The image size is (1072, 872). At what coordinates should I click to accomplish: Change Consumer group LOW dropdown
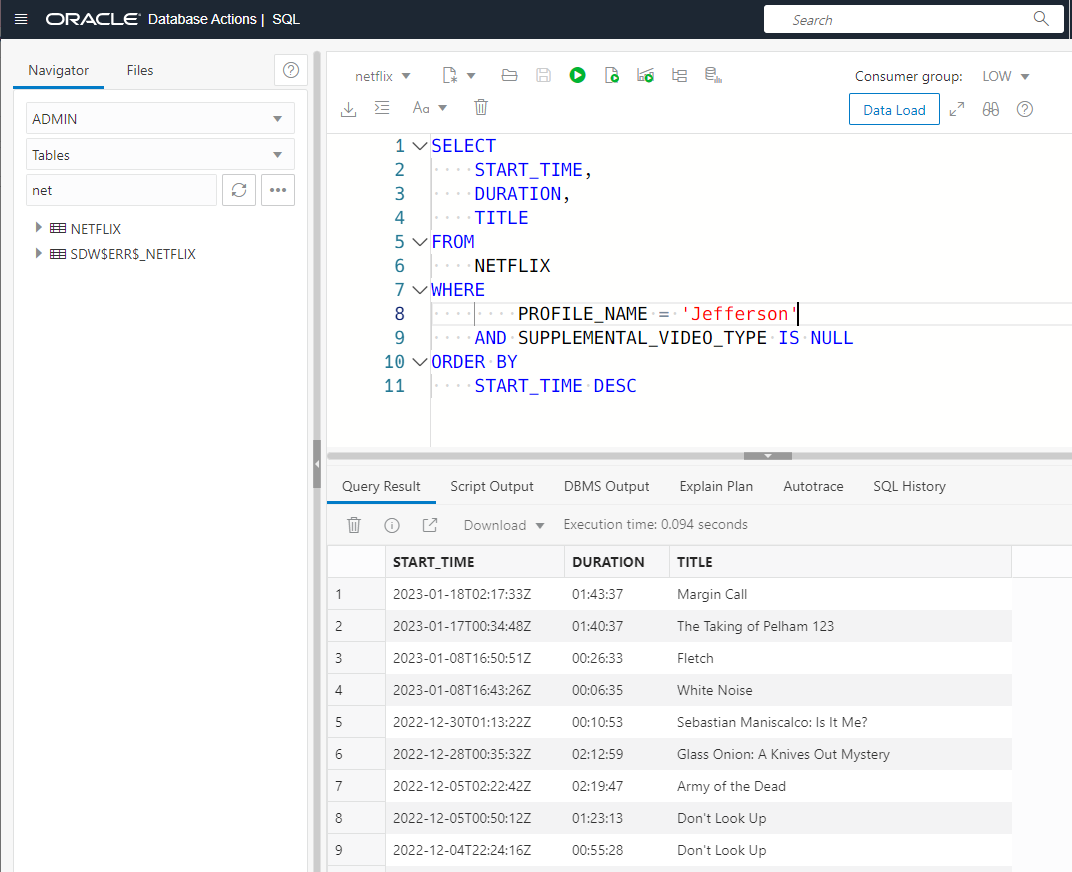pyautogui.click(x=1006, y=76)
